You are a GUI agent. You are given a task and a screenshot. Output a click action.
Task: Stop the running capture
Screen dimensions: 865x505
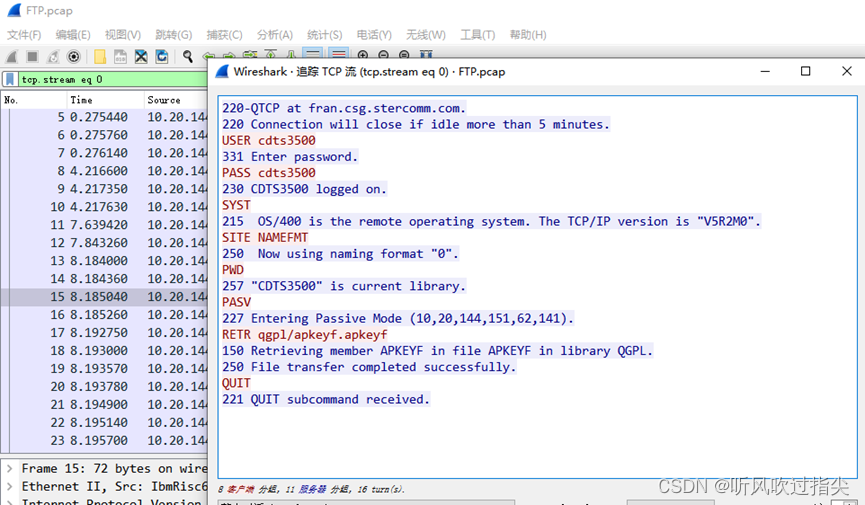(33, 56)
